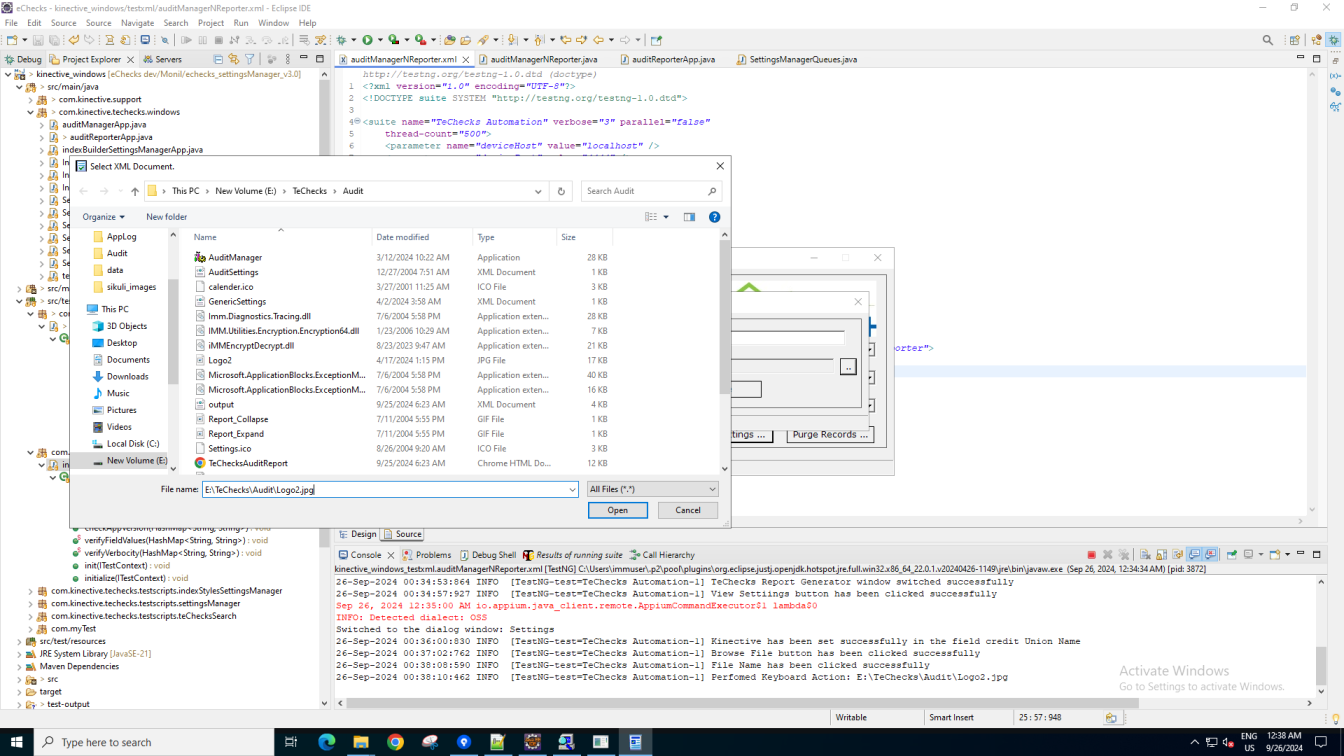This screenshot has height=756, width=1344.
Task: Refresh the Audit folder listing
Action: pyautogui.click(x=561, y=191)
